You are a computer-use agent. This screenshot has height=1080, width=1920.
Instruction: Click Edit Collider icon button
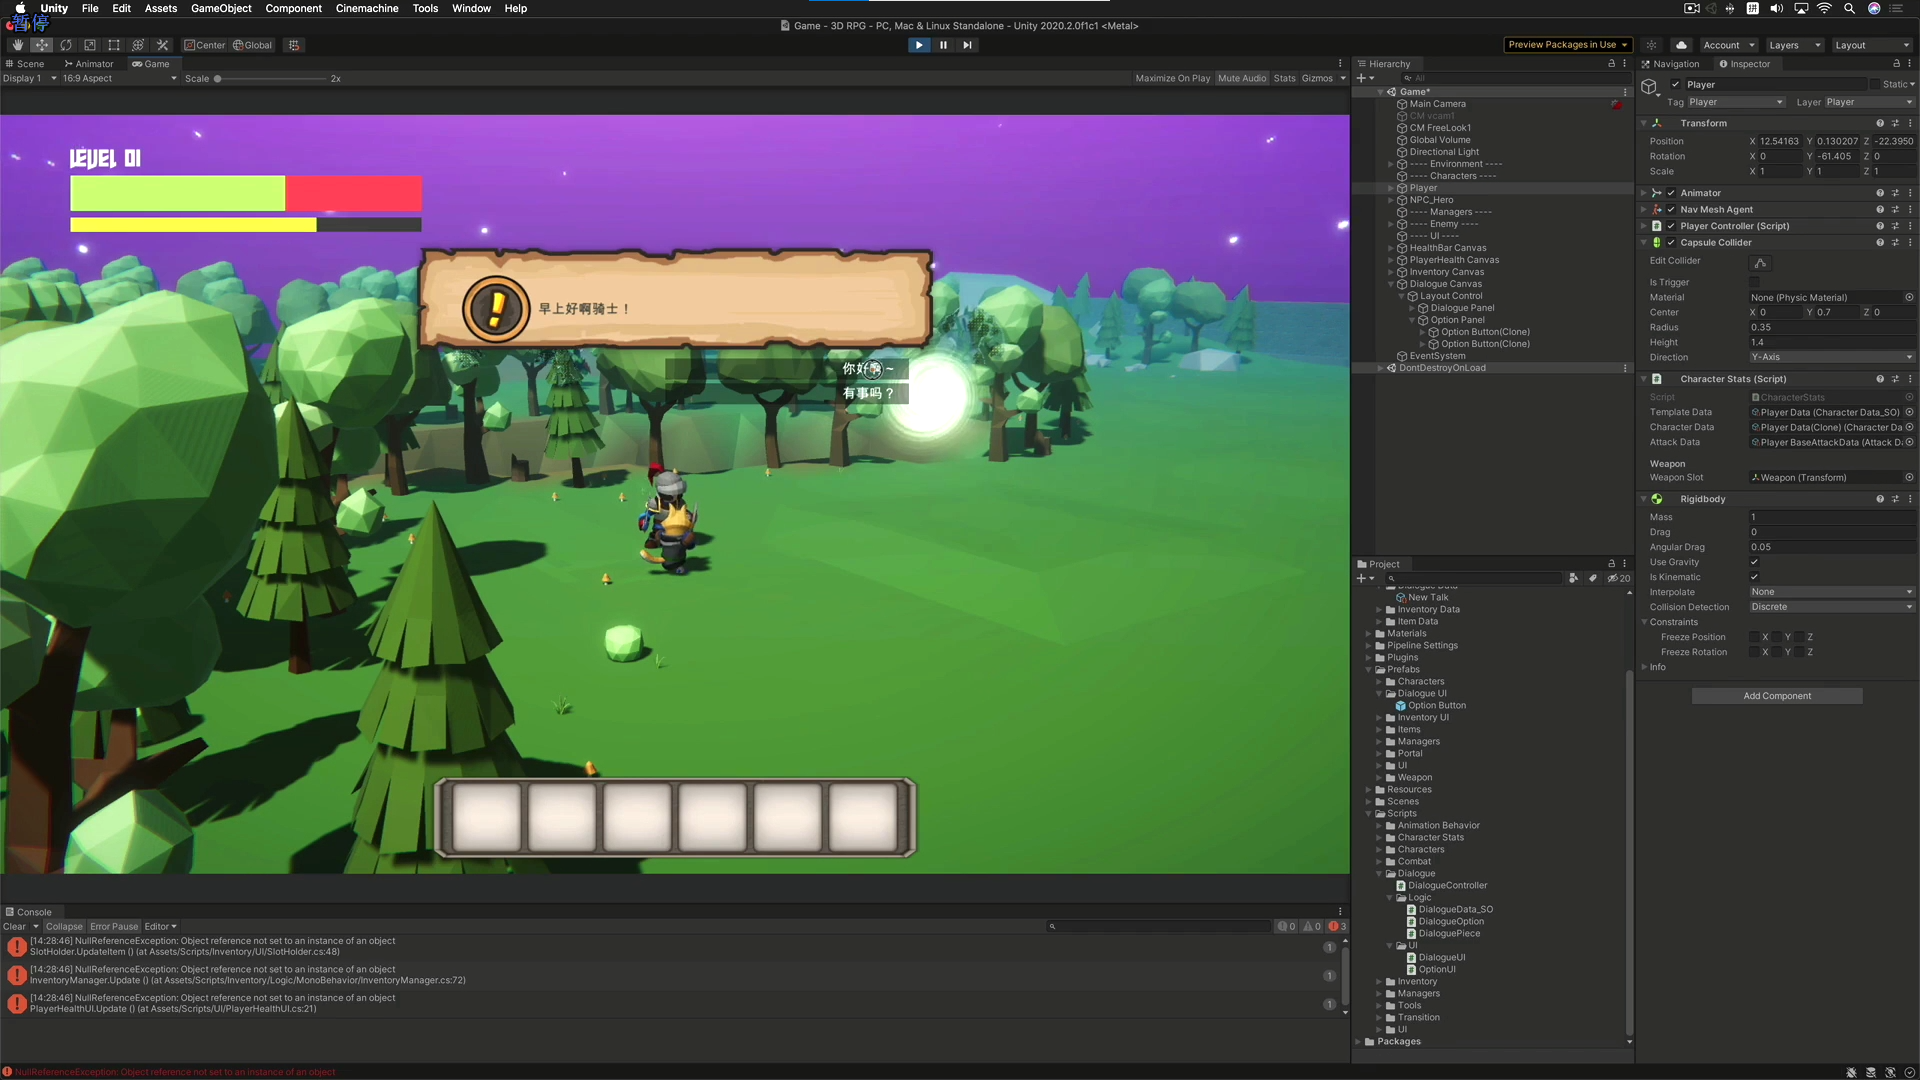click(x=1760, y=262)
